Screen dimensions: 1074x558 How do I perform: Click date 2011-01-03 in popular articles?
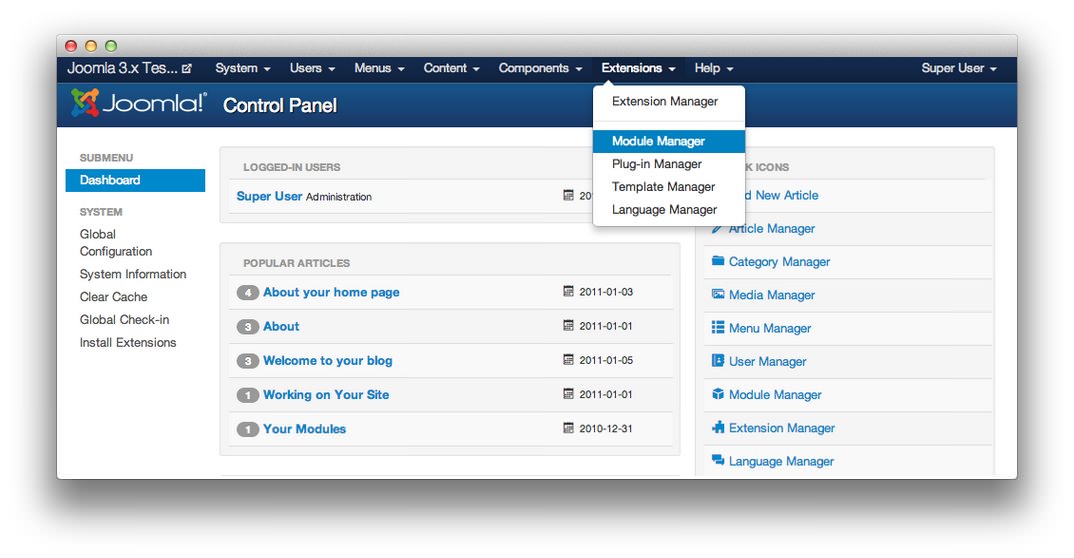pos(606,292)
